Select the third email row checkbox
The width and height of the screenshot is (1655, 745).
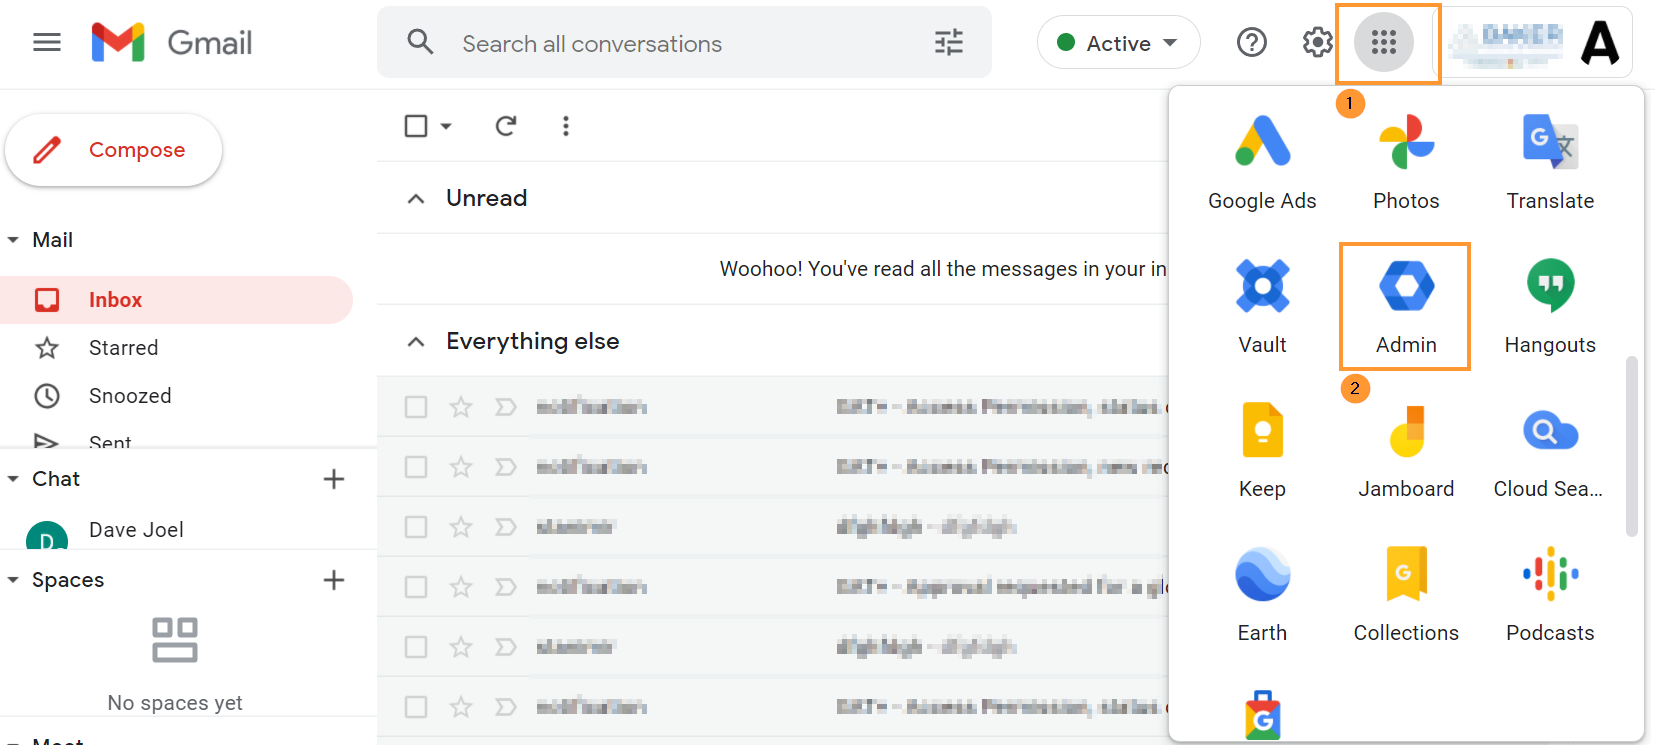[416, 527]
